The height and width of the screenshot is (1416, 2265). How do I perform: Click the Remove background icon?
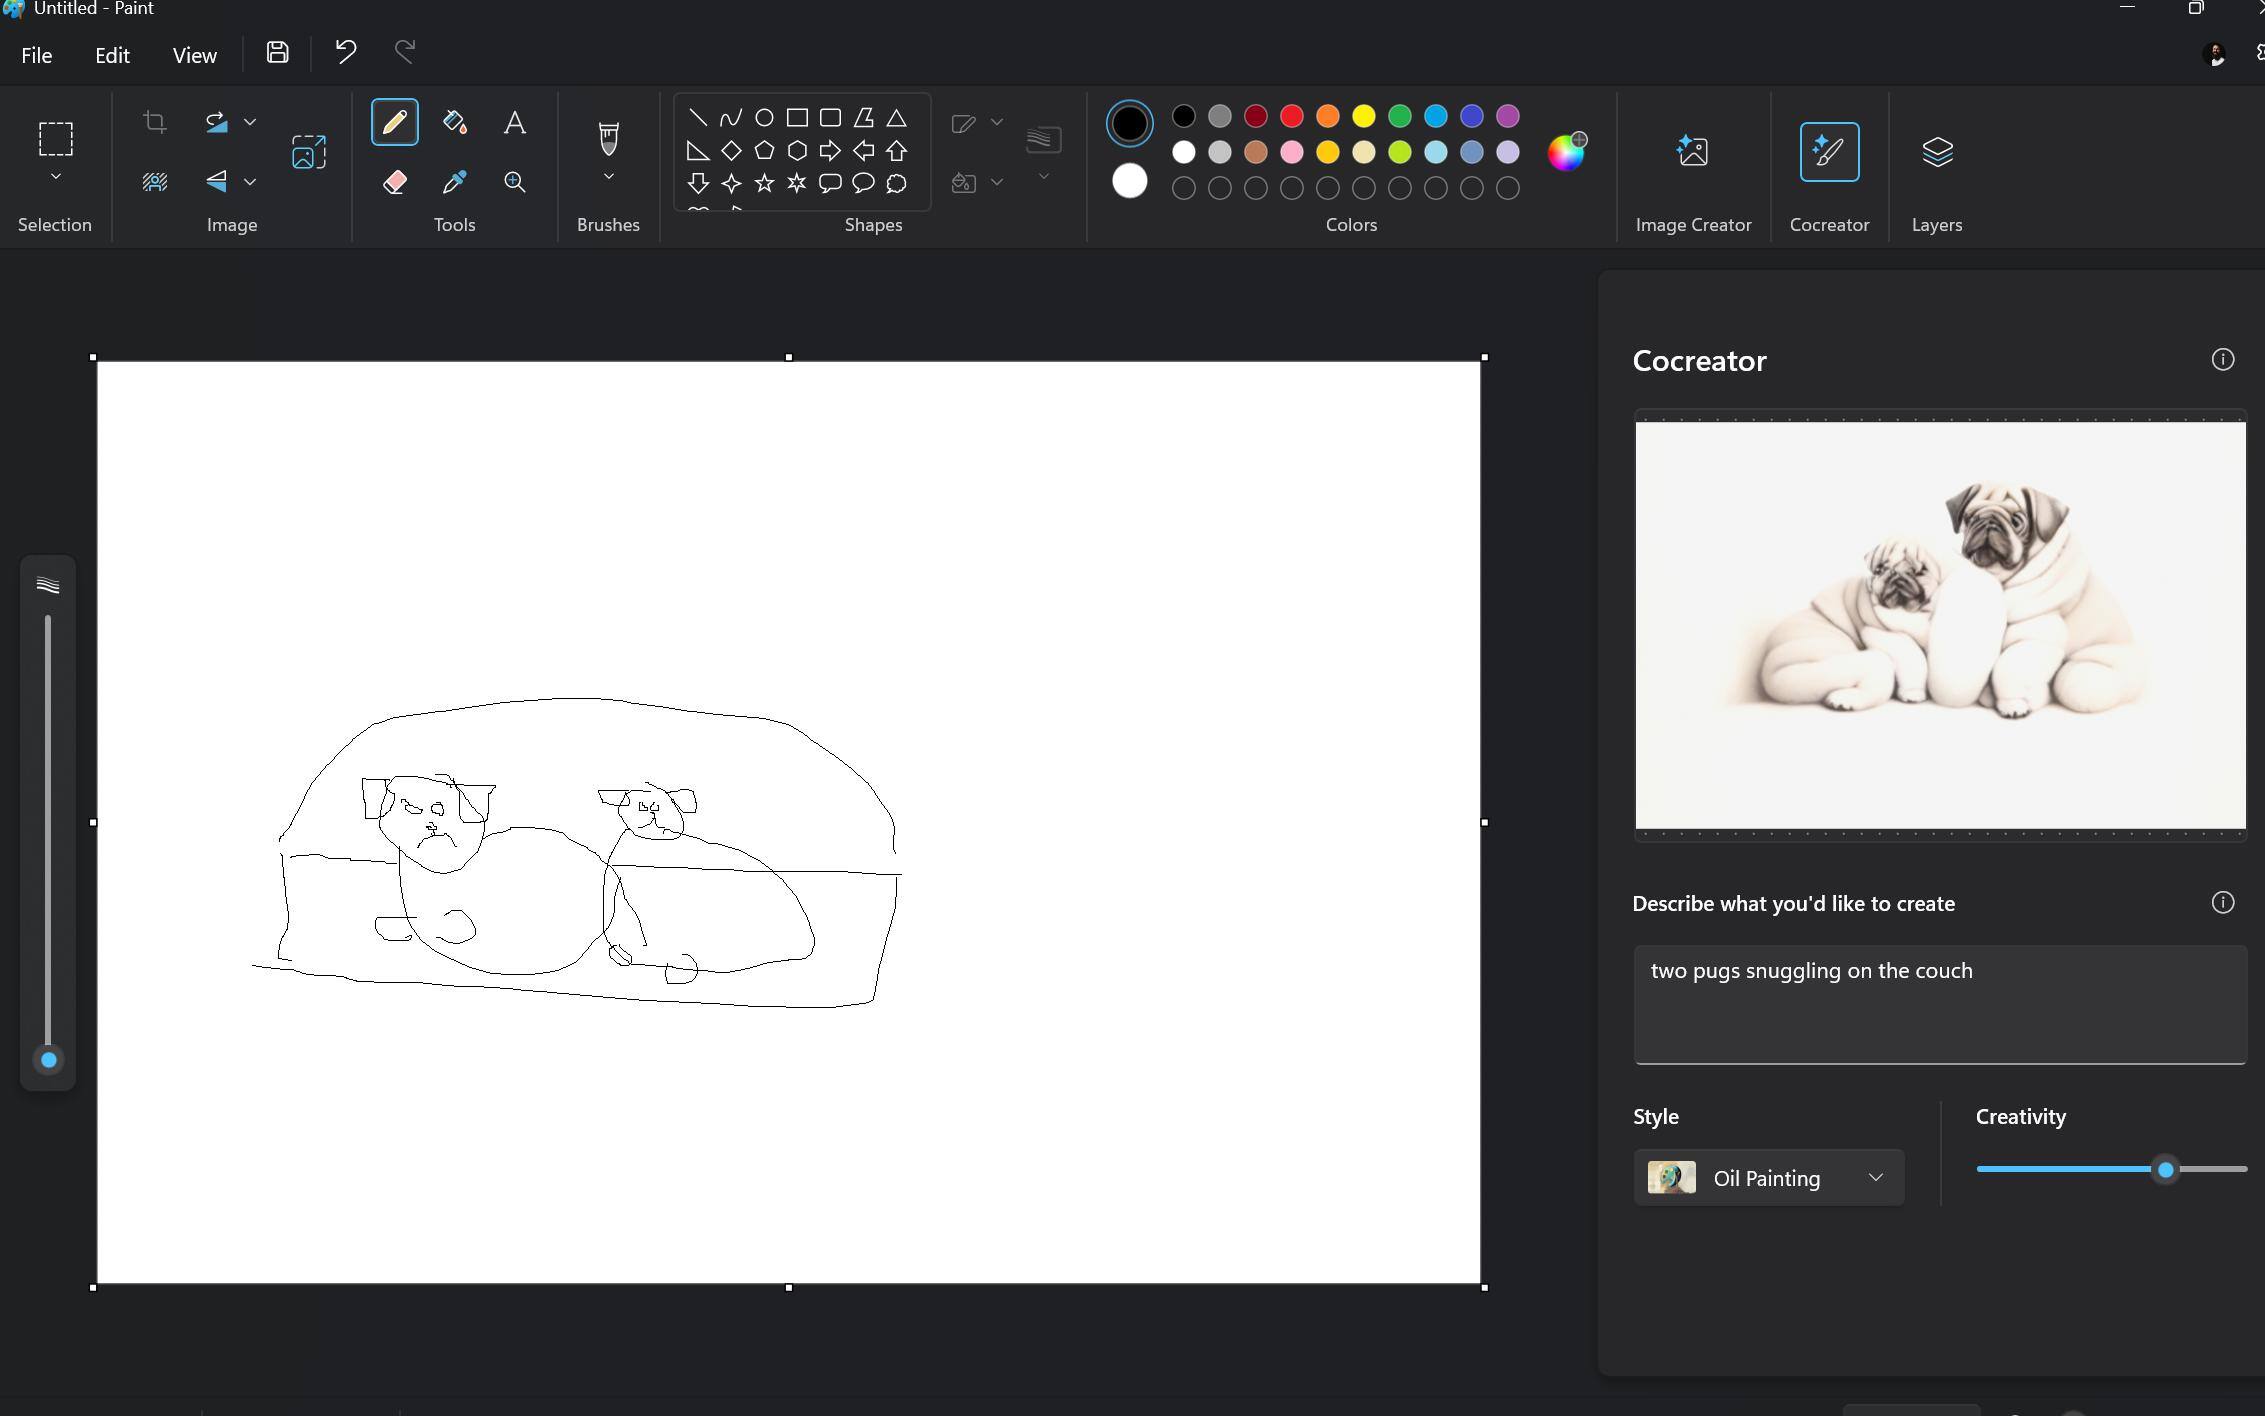tap(155, 182)
